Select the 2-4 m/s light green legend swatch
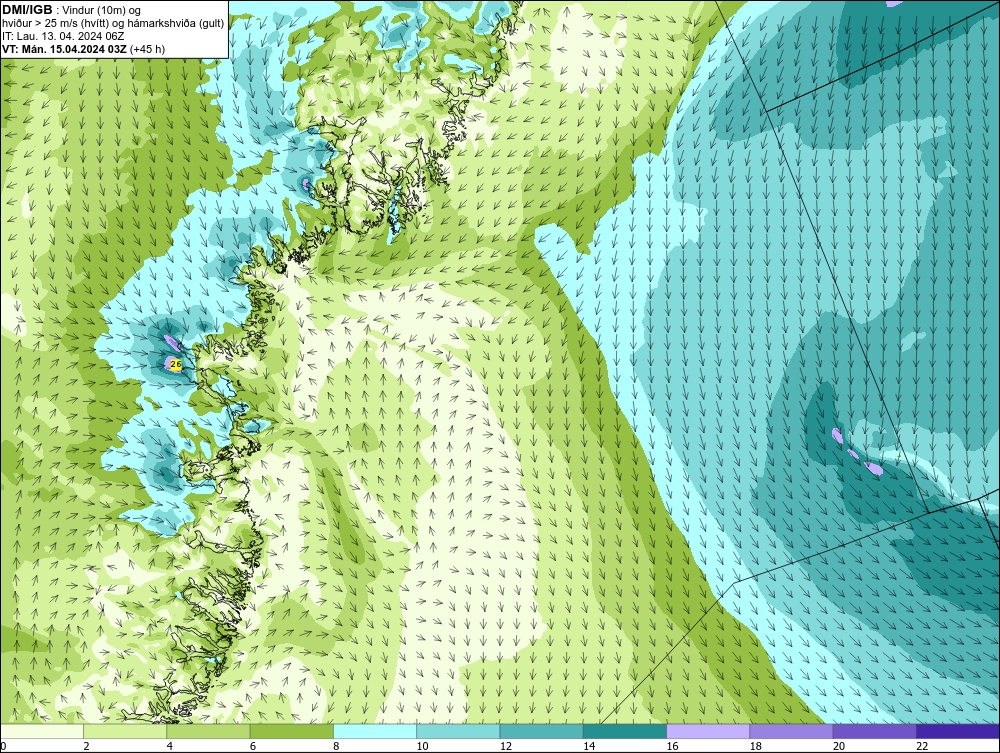This screenshot has height=753, width=1000. (125, 731)
